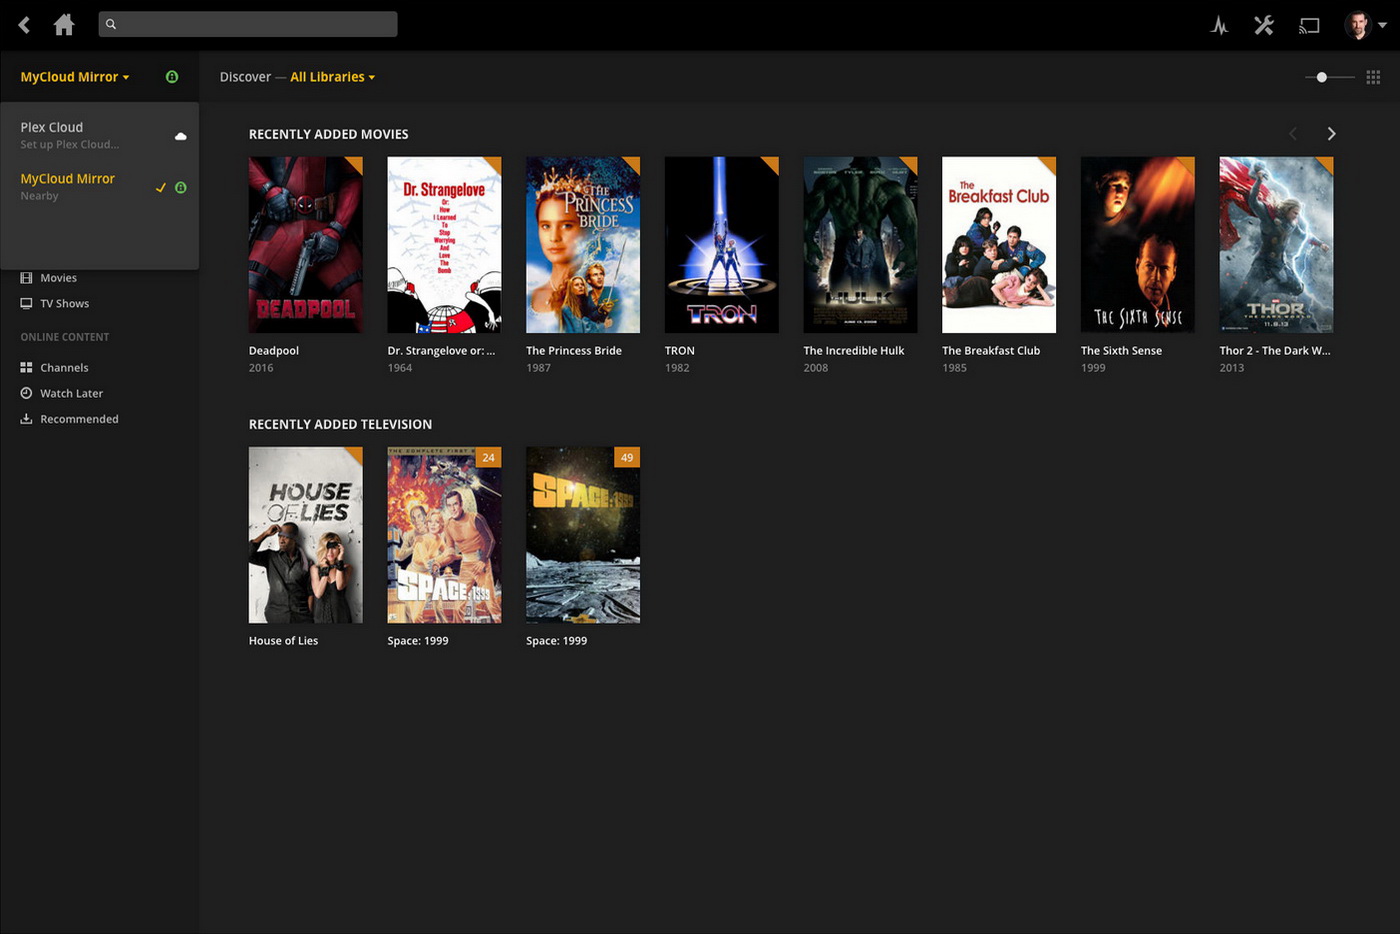Viewport: 1400px width, 934px height.
Task: Open the activity status icon
Action: [1219, 25]
